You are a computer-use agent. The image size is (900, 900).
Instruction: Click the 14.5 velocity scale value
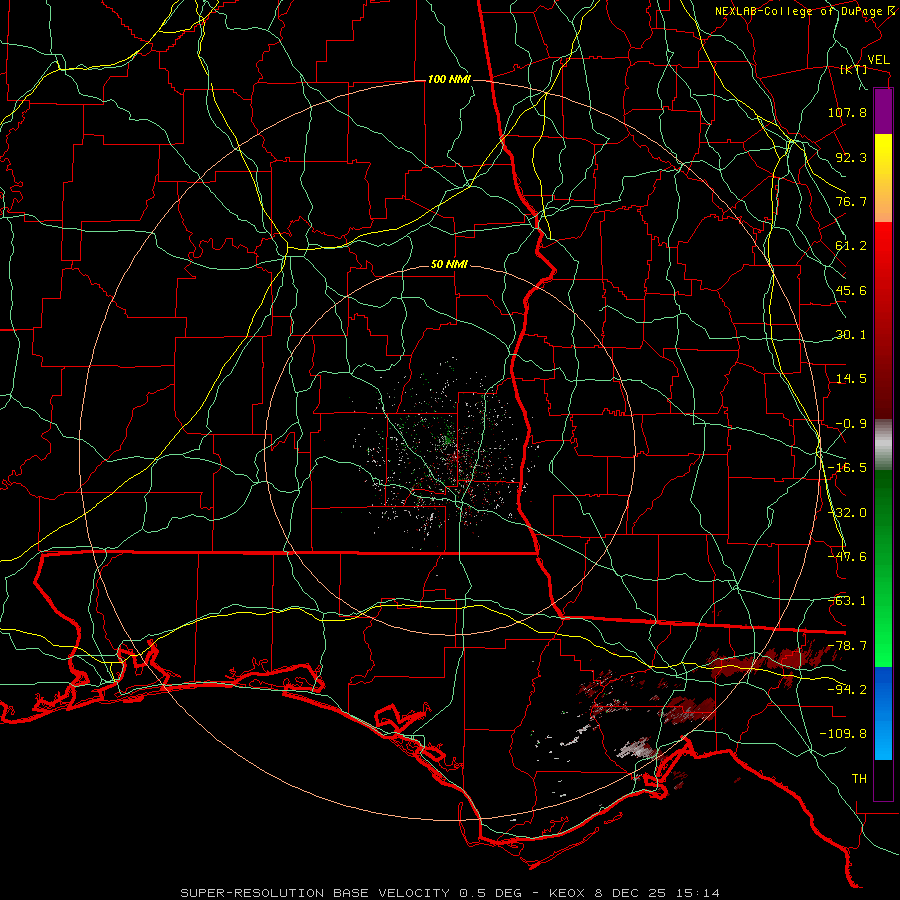click(851, 379)
